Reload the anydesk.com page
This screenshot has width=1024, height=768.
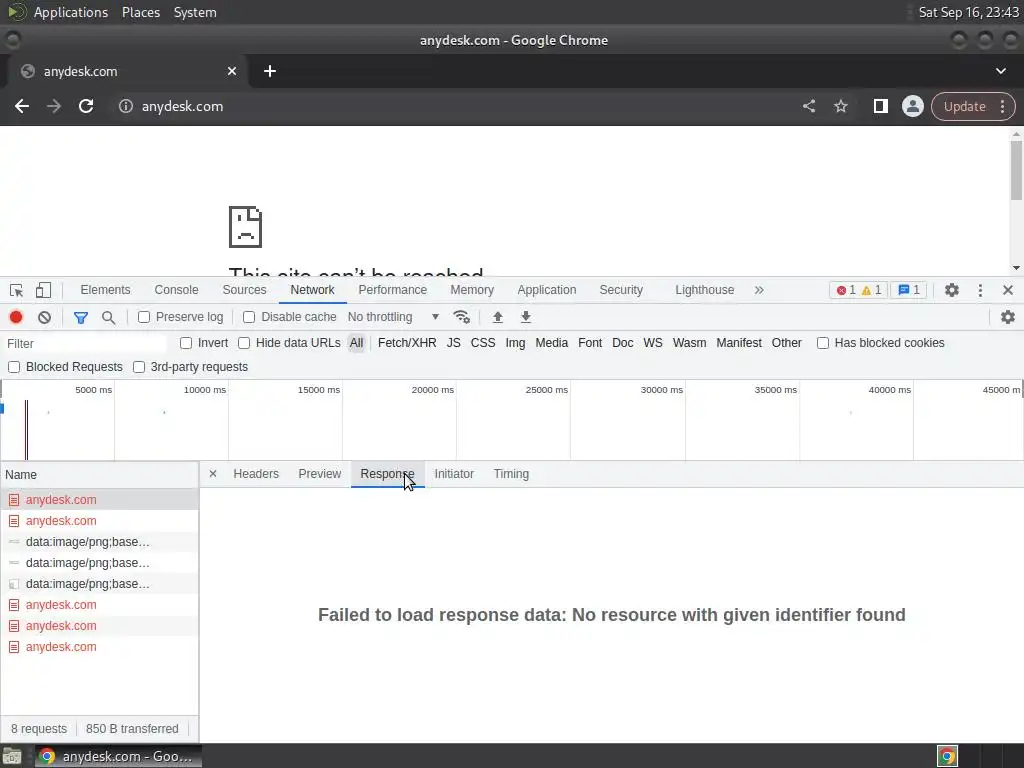pos(86,106)
